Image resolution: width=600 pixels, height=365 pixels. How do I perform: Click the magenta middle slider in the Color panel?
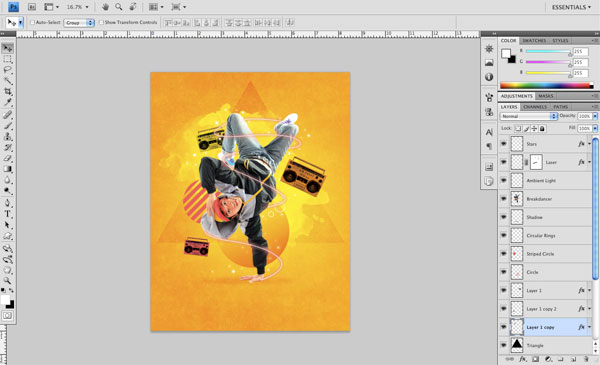pyautogui.click(x=548, y=62)
